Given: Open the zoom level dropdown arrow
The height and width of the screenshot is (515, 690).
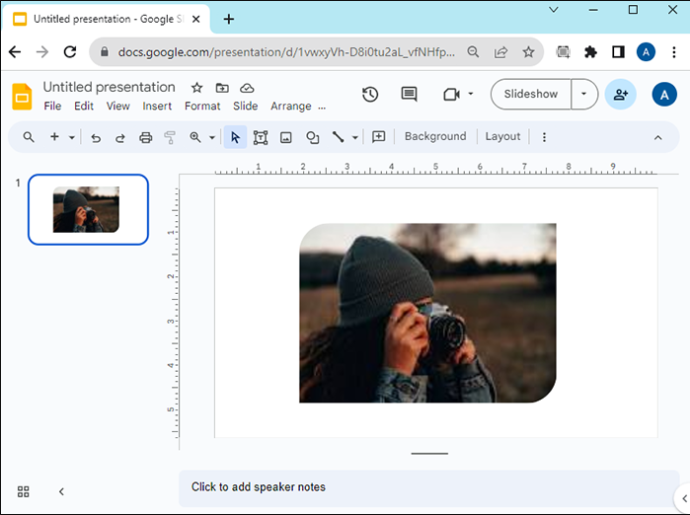Looking at the screenshot, I should [x=212, y=138].
